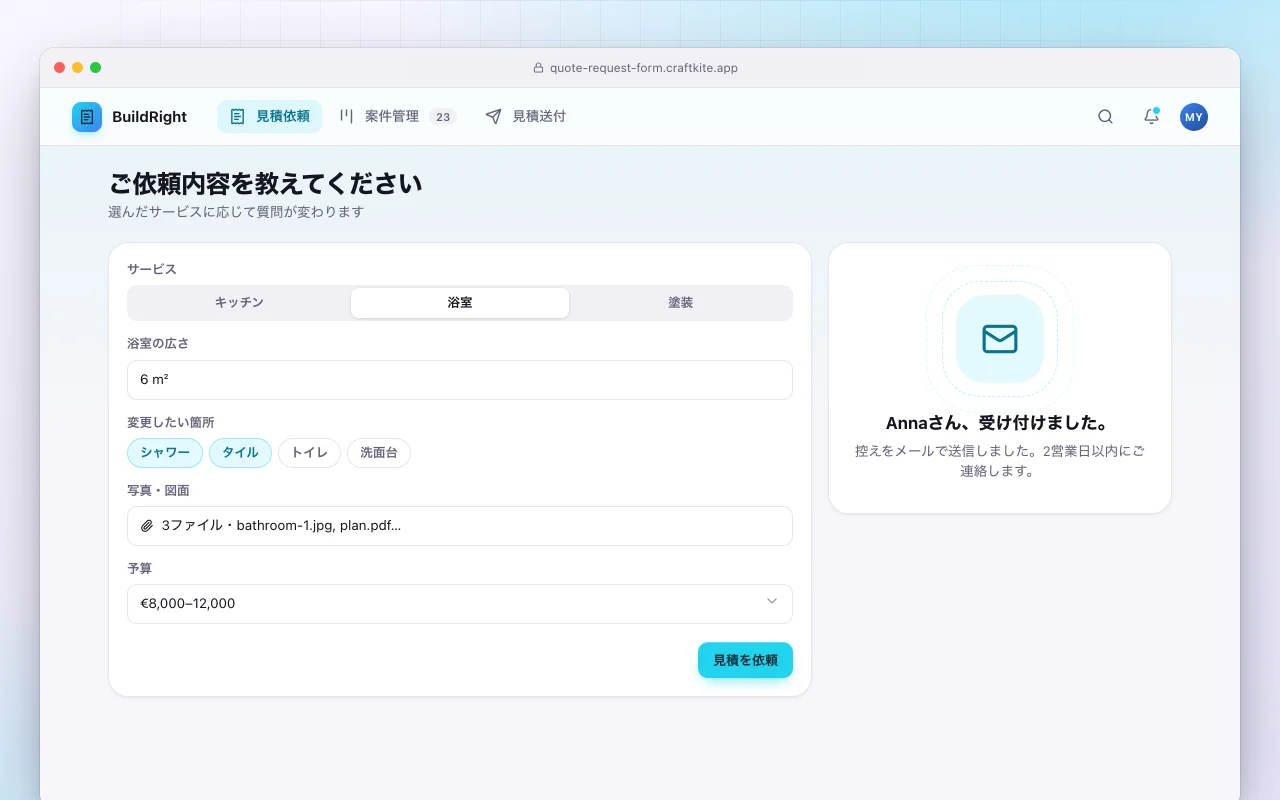Click the subtitle 選んだサービスに応じて質問が変わります
Screen dimensions: 1280x800
236,212
